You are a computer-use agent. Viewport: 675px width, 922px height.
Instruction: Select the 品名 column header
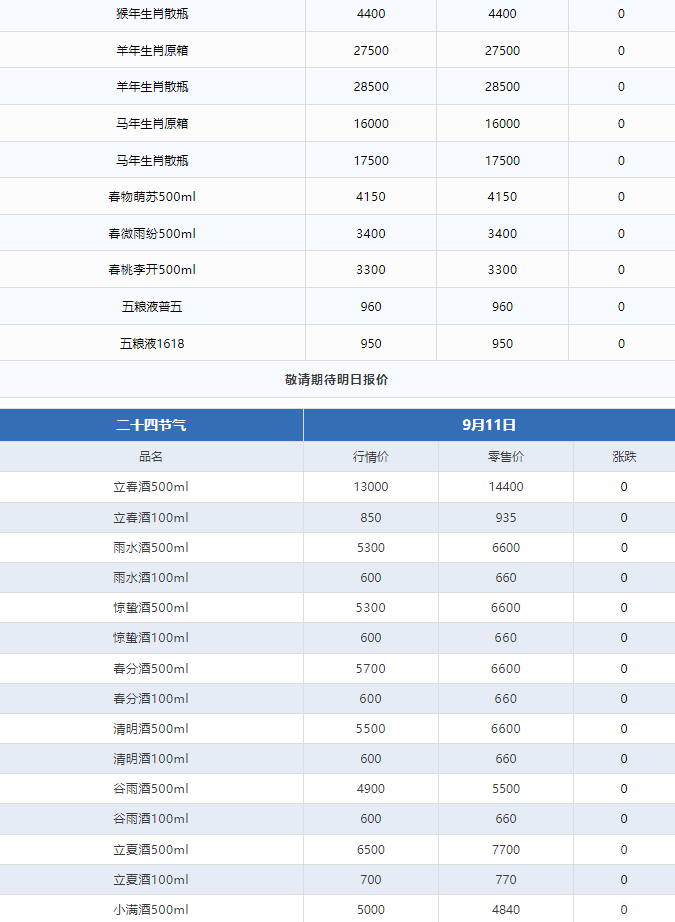(x=151, y=456)
